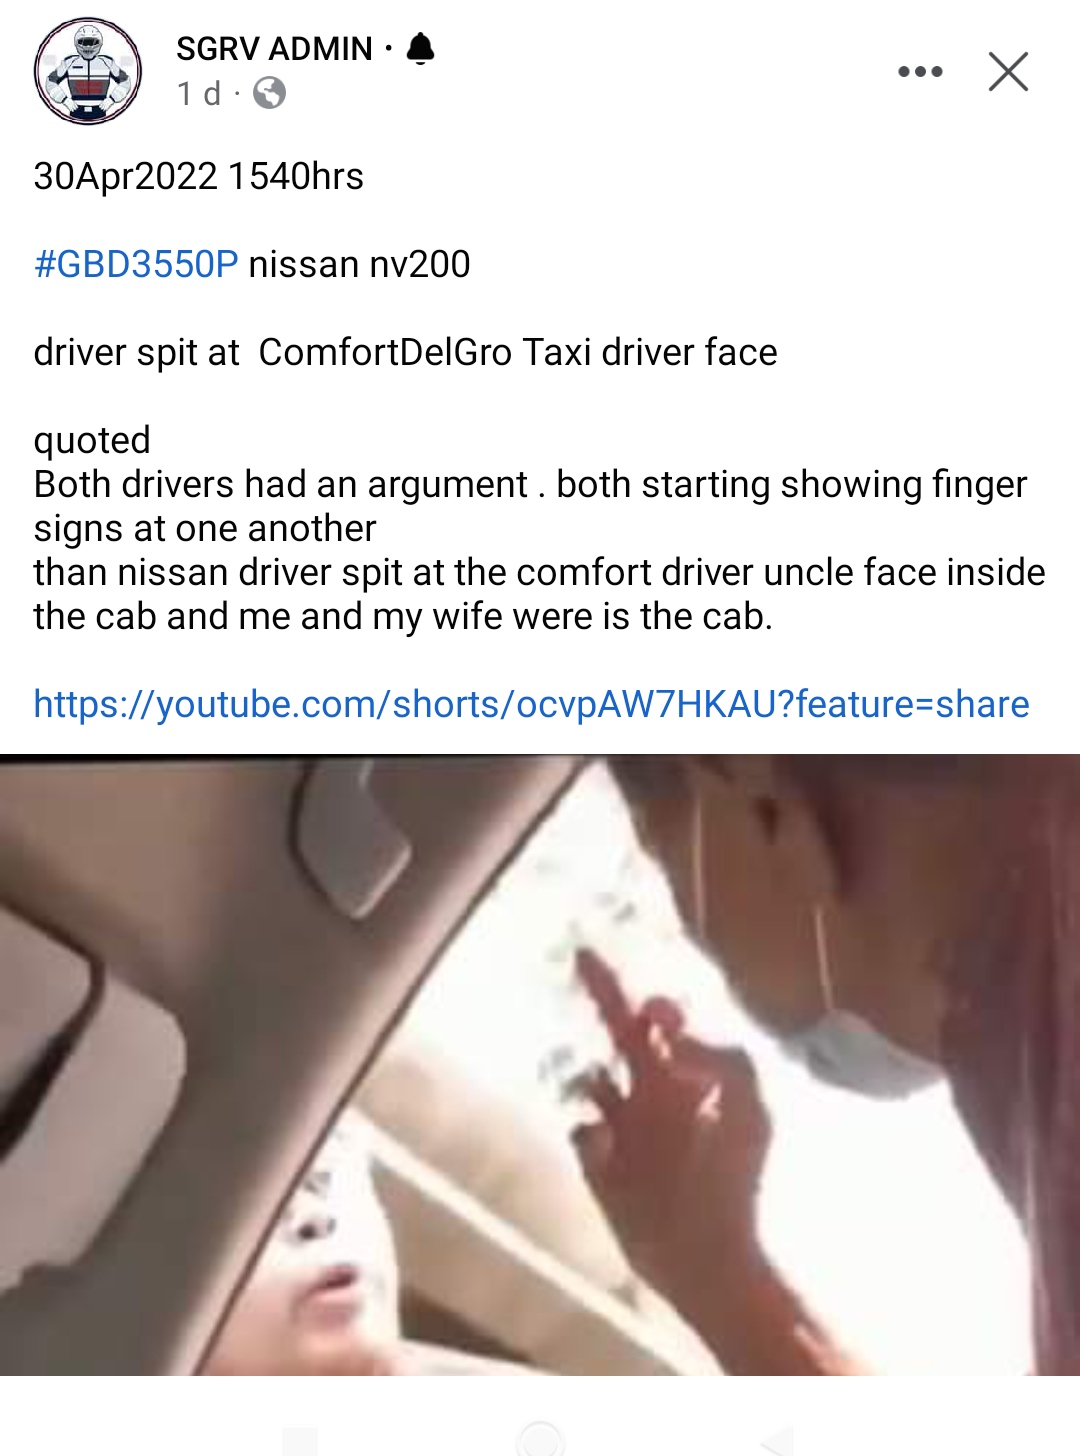Image resolution: width=1080 pixels, height=1456 pixels.
Task: Tap the Android home circle button
Action: coord(540,1438)
